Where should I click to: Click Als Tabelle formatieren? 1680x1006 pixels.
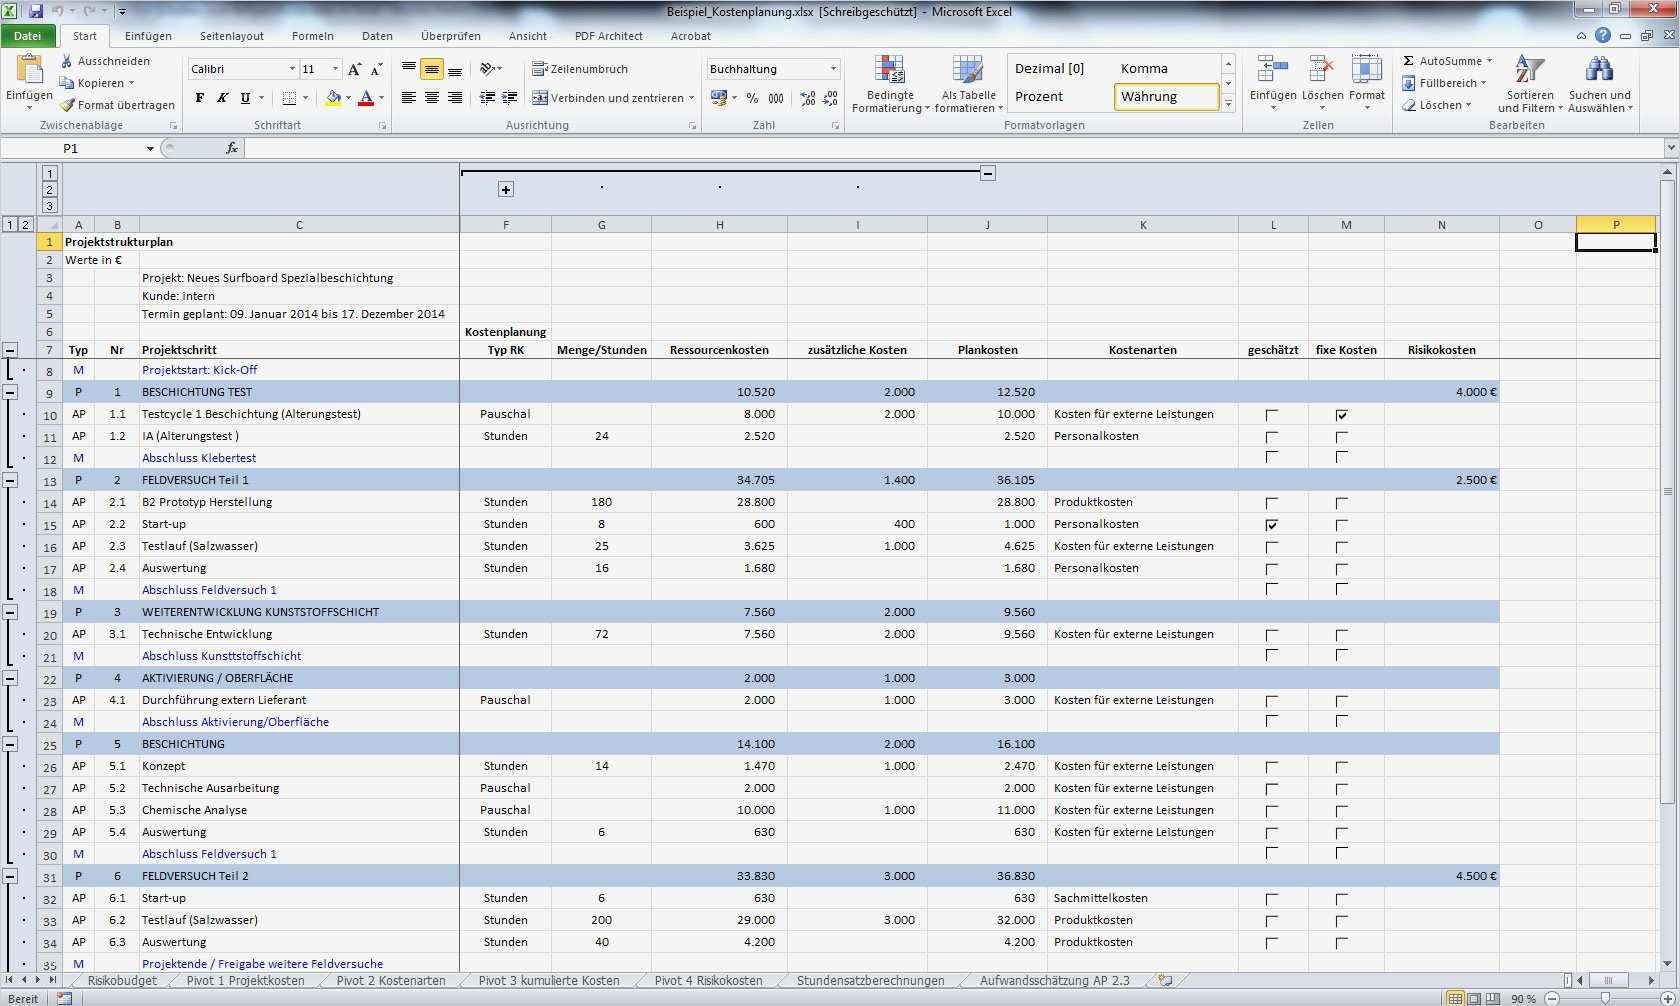[x=967, y=85]
